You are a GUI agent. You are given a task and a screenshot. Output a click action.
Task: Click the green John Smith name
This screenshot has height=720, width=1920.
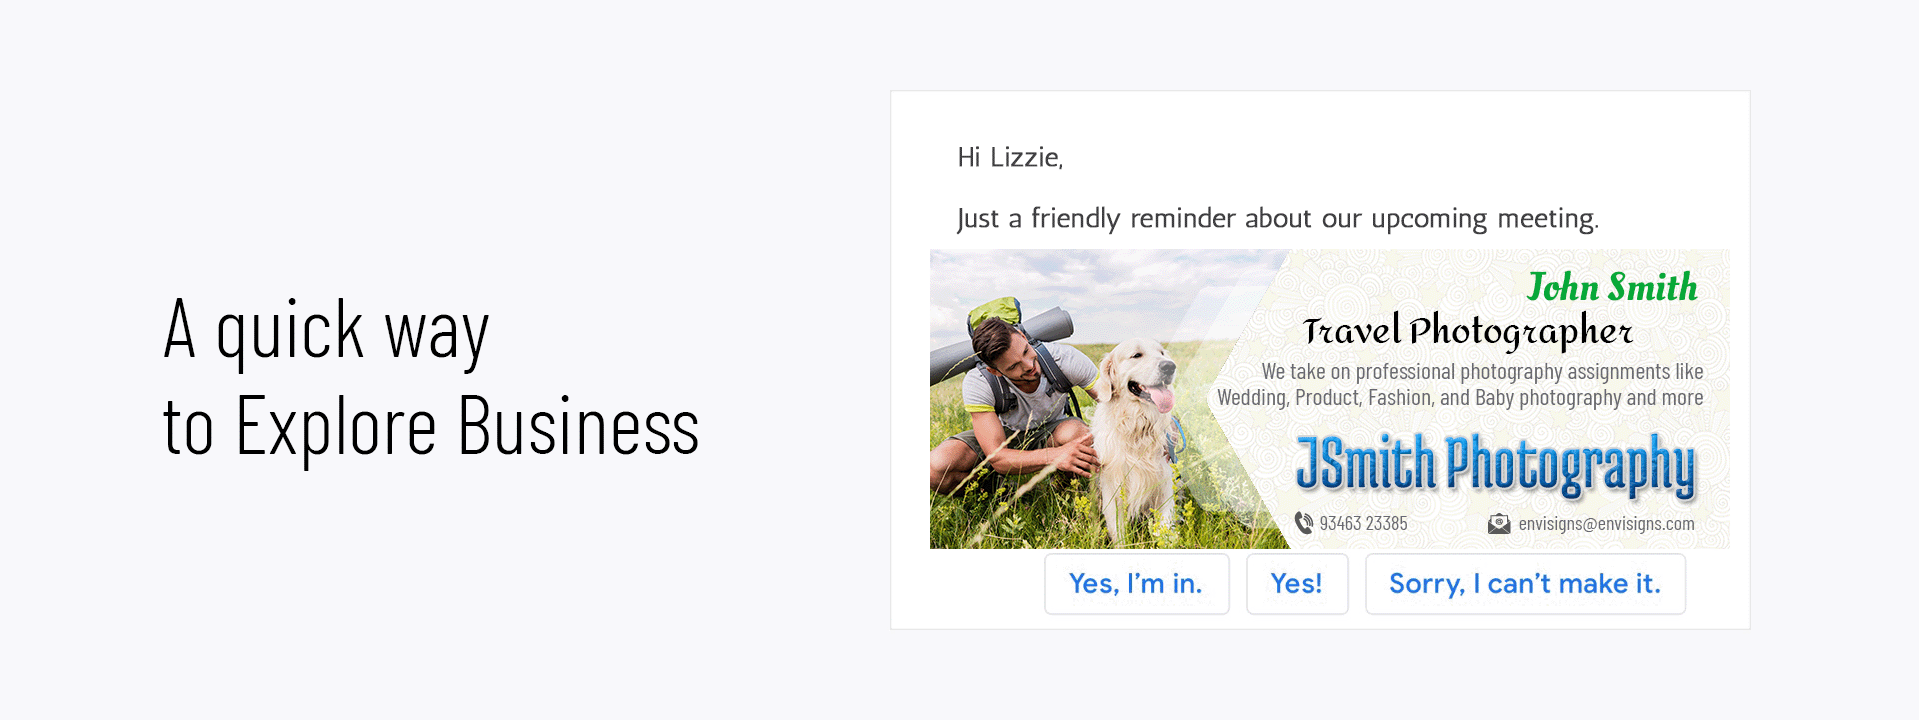click(1612, 288)
